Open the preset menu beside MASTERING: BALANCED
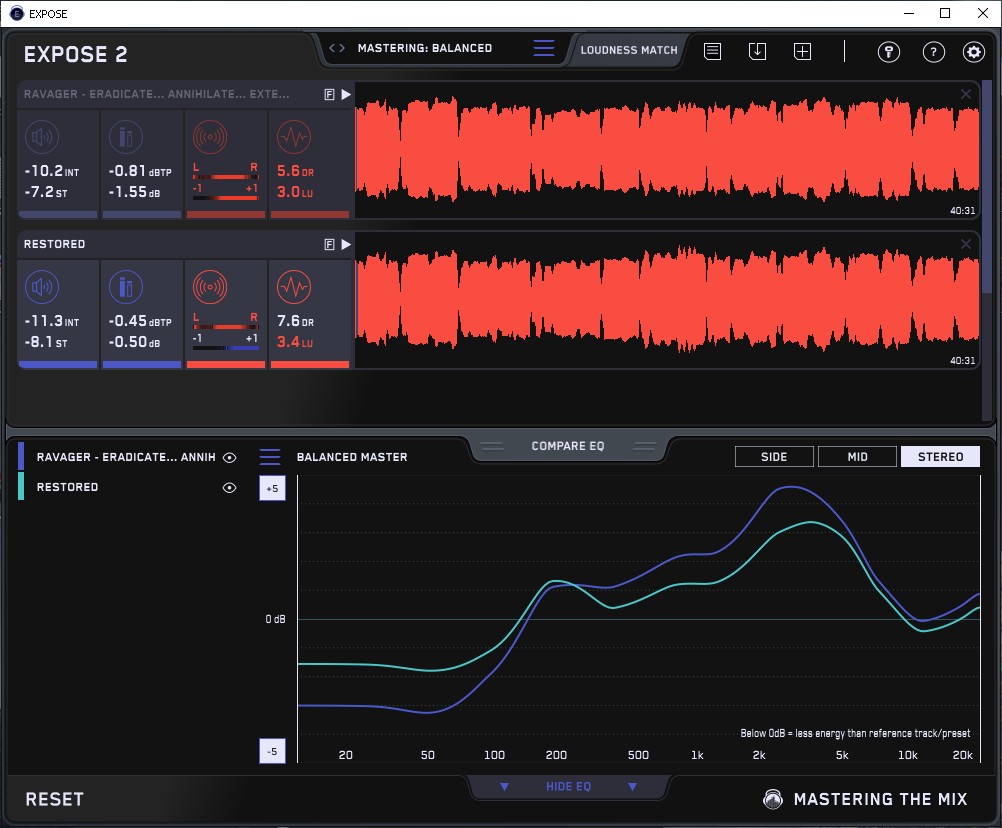1002x828 pixels. 544,48
